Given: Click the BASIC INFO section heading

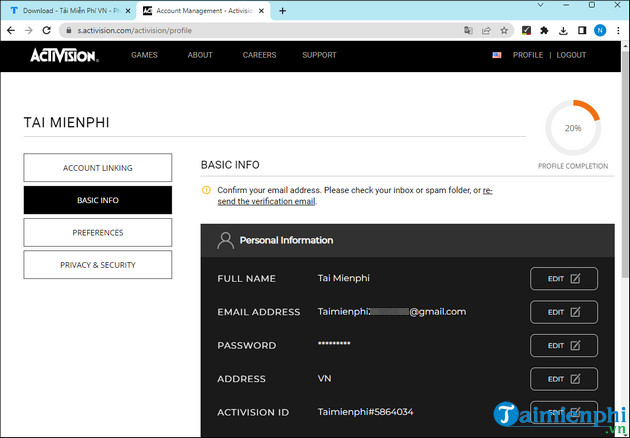Looking at the screenshot, I should click(x=230, y=165).
